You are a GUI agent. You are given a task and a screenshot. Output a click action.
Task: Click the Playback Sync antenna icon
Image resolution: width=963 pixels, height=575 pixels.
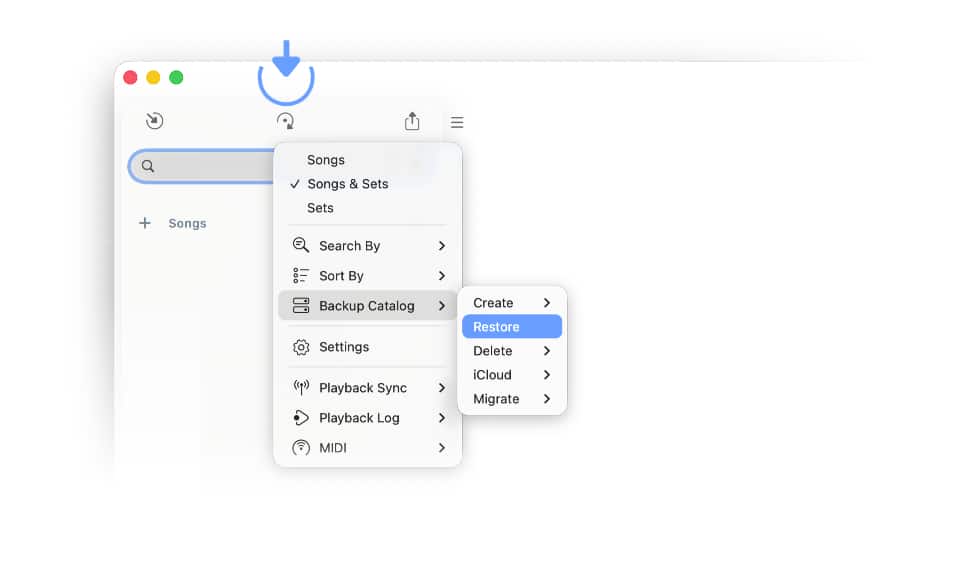(x=301, y=388)
